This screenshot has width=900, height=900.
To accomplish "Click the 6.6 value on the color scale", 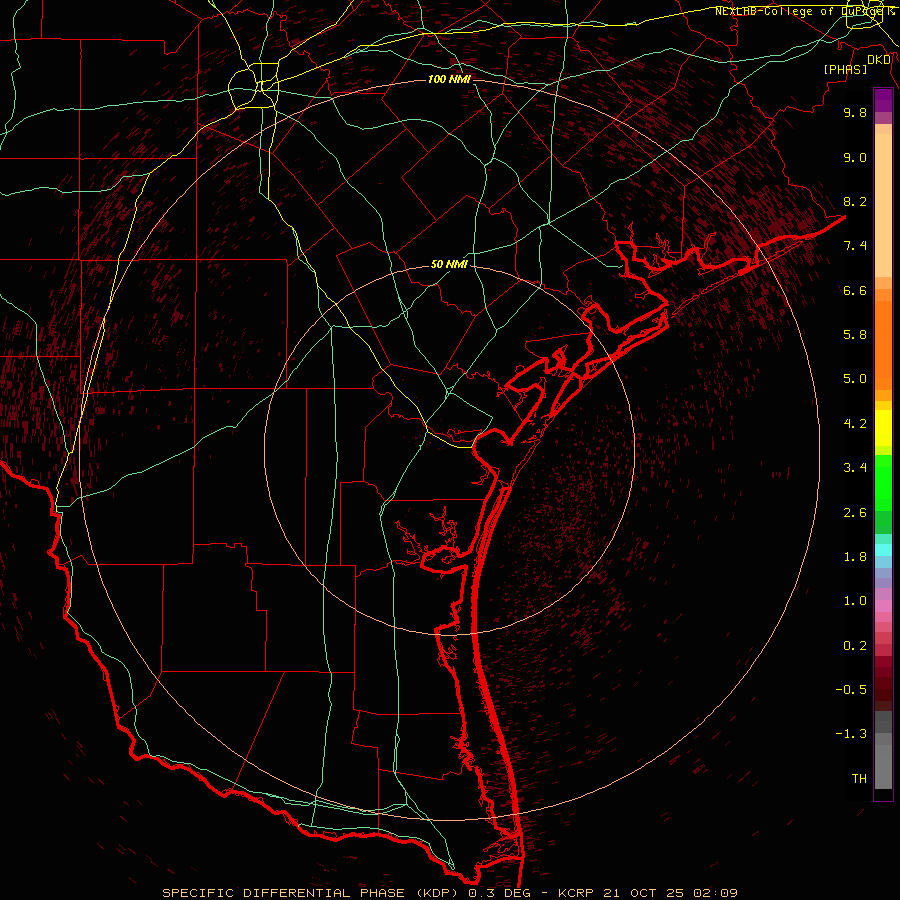I will tap(855, 290).
